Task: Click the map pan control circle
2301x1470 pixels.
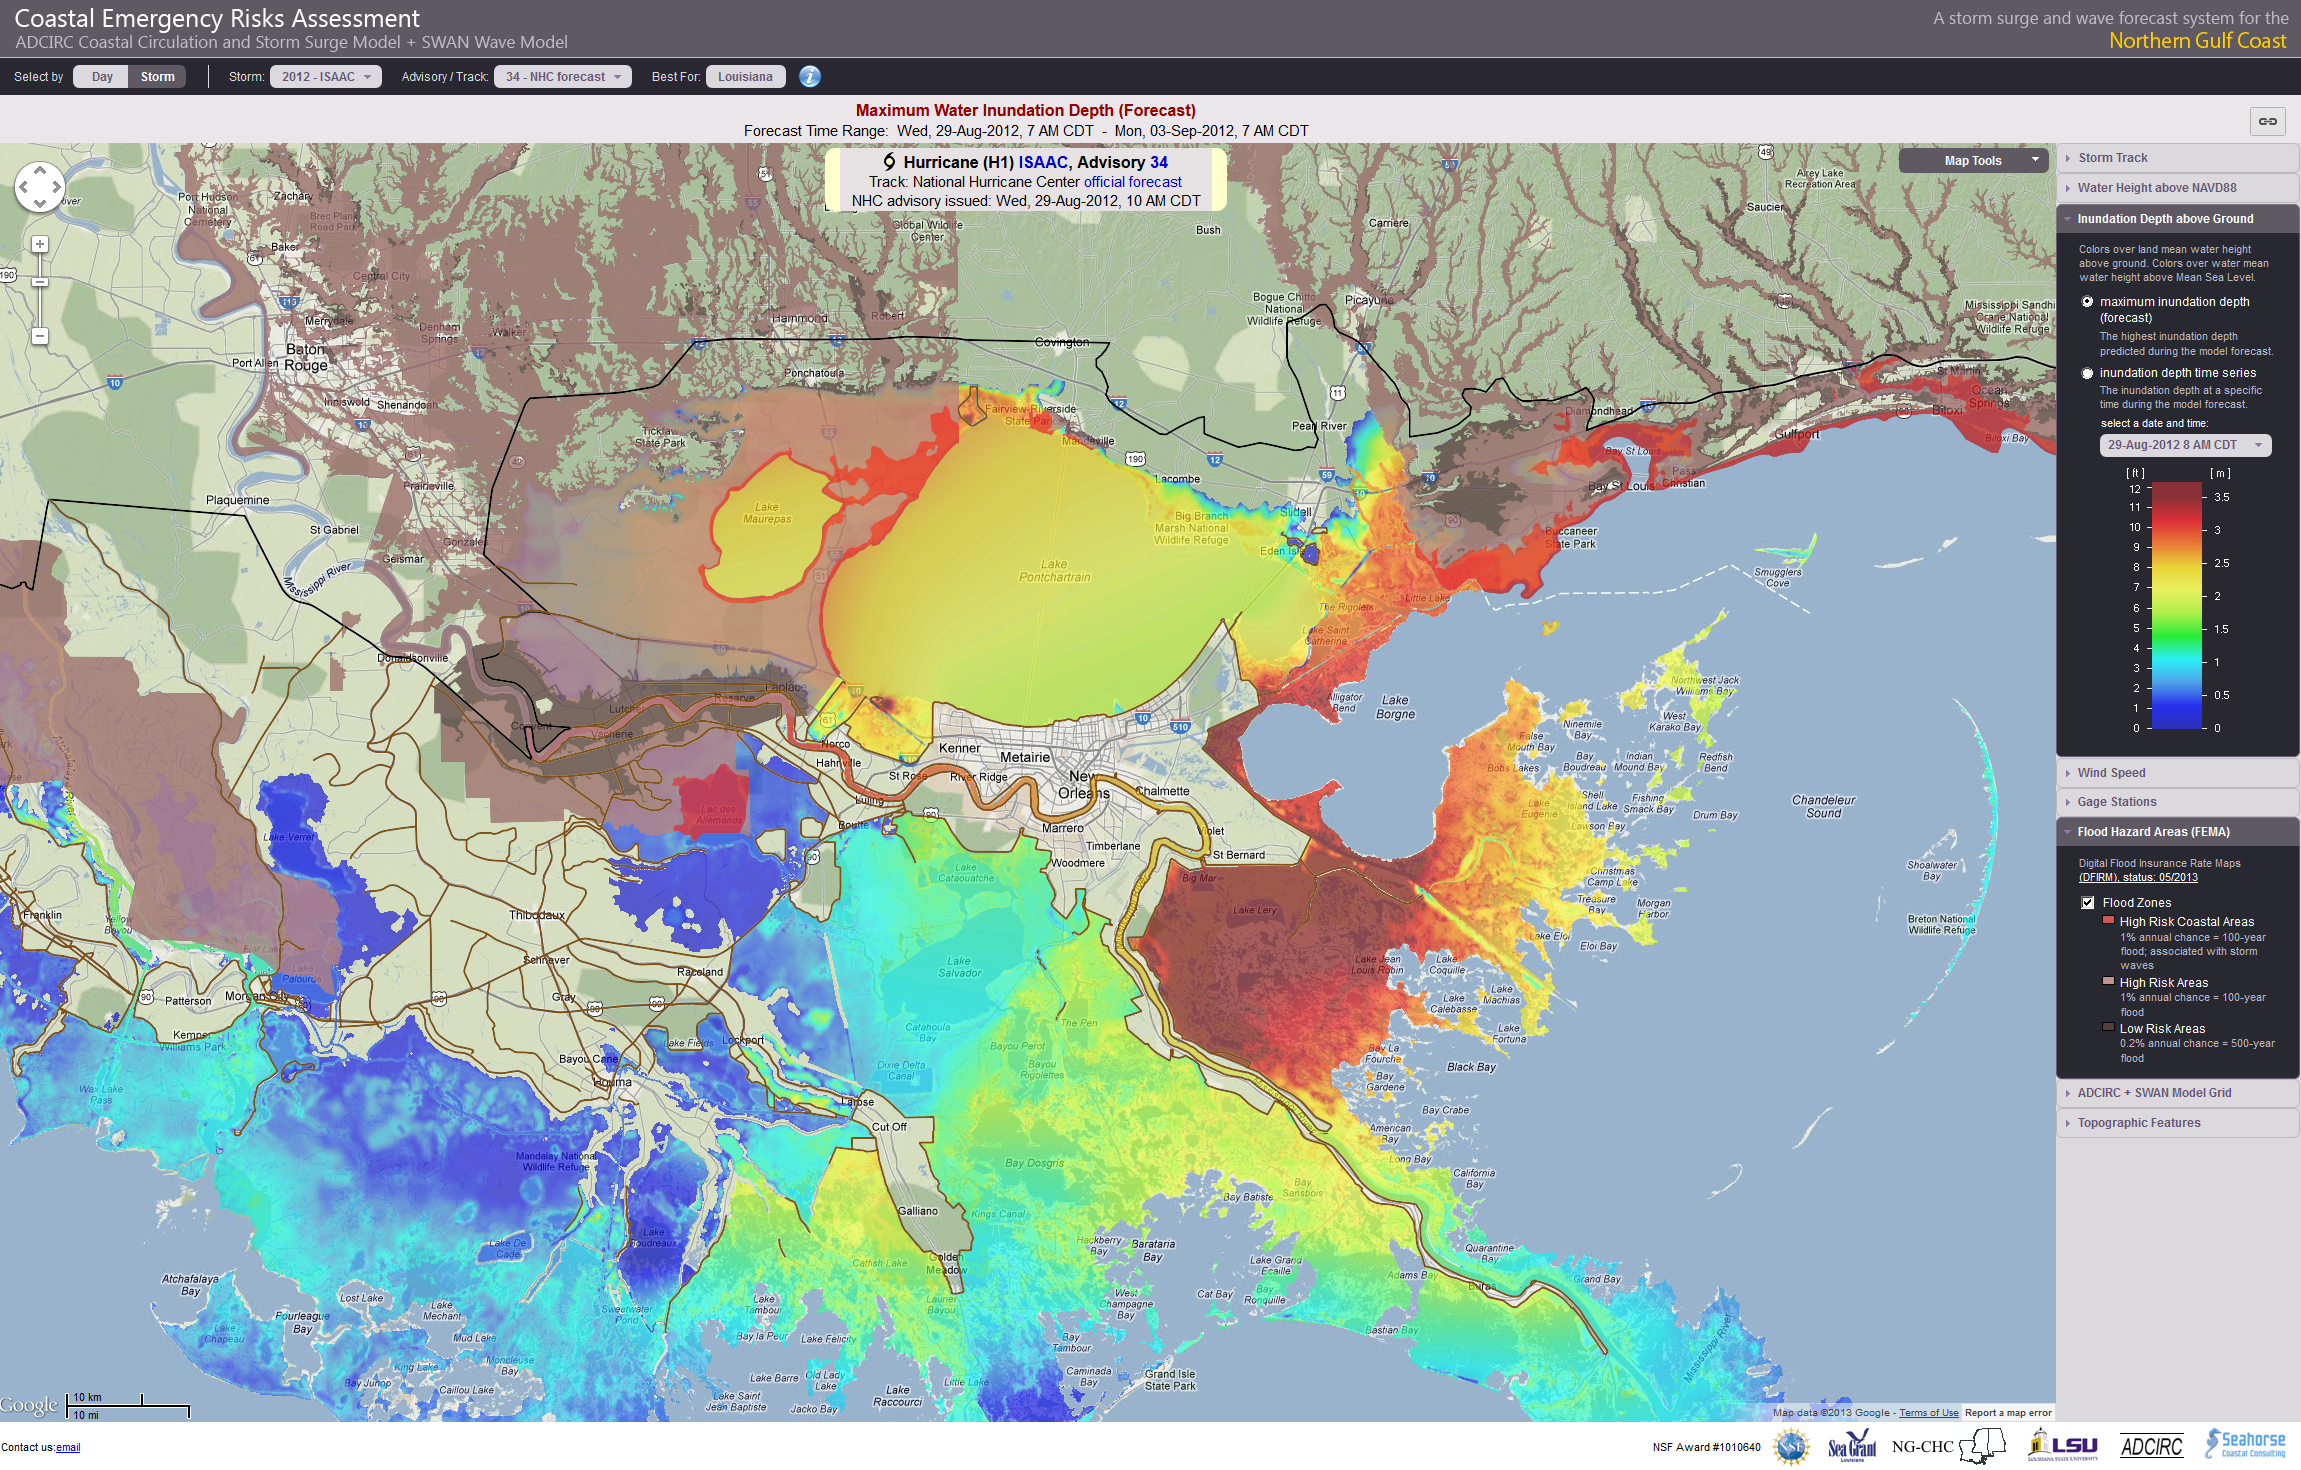Action: (40, 187)
